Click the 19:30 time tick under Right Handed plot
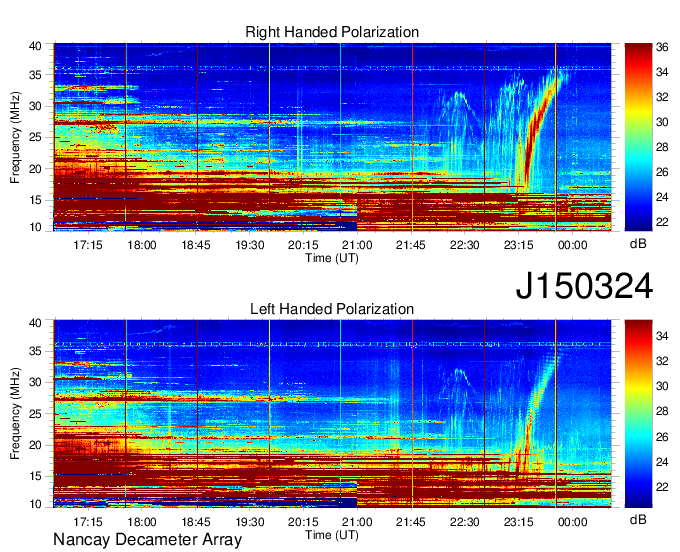This screenshot has height=552, width=680. (x=250, y=245)
